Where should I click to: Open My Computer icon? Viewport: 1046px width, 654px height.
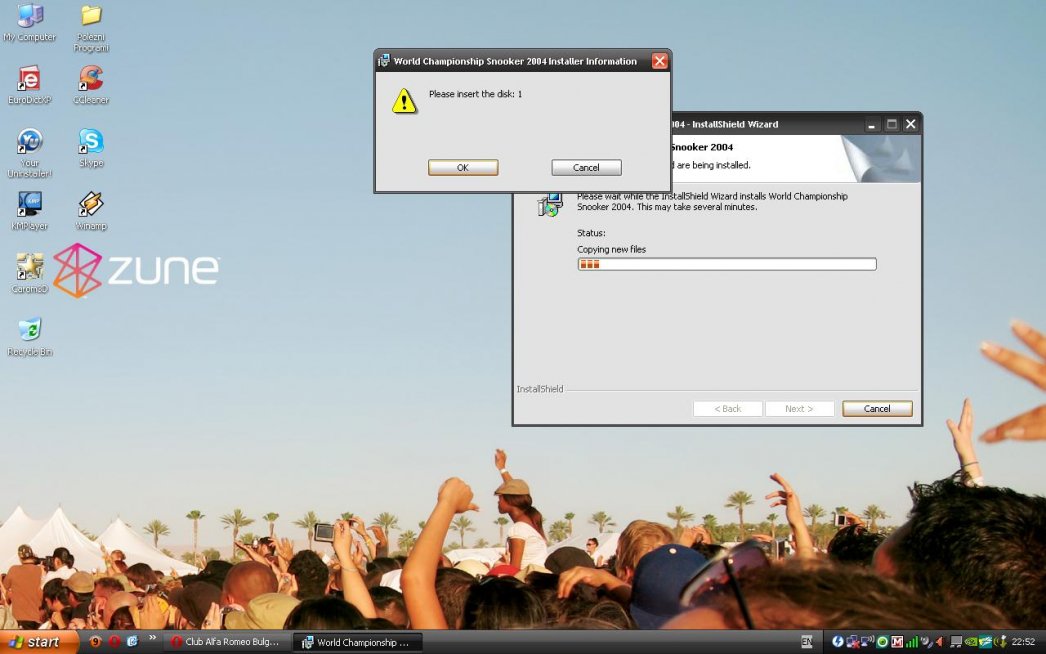(x=30, y=17)
